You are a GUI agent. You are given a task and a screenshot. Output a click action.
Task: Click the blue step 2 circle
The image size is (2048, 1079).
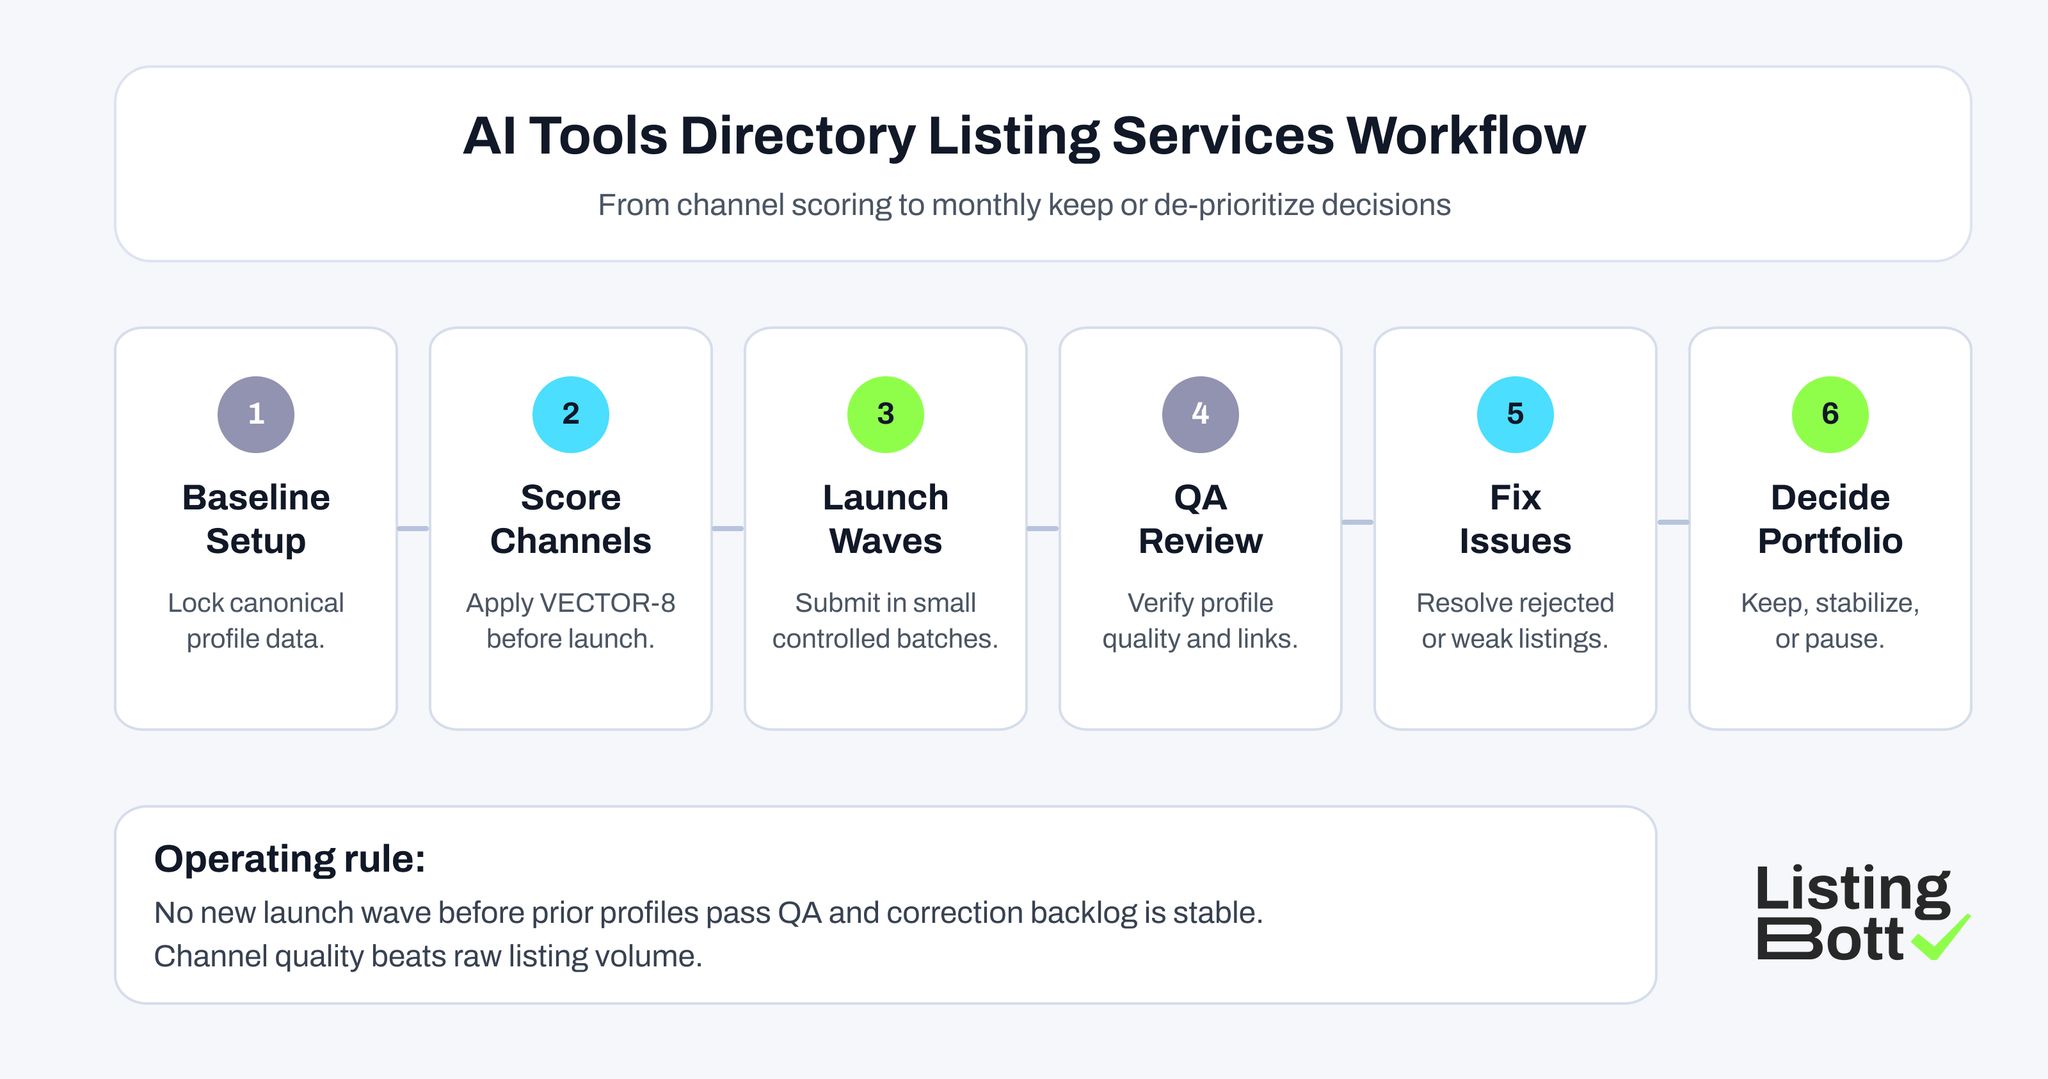coord(570,413)
